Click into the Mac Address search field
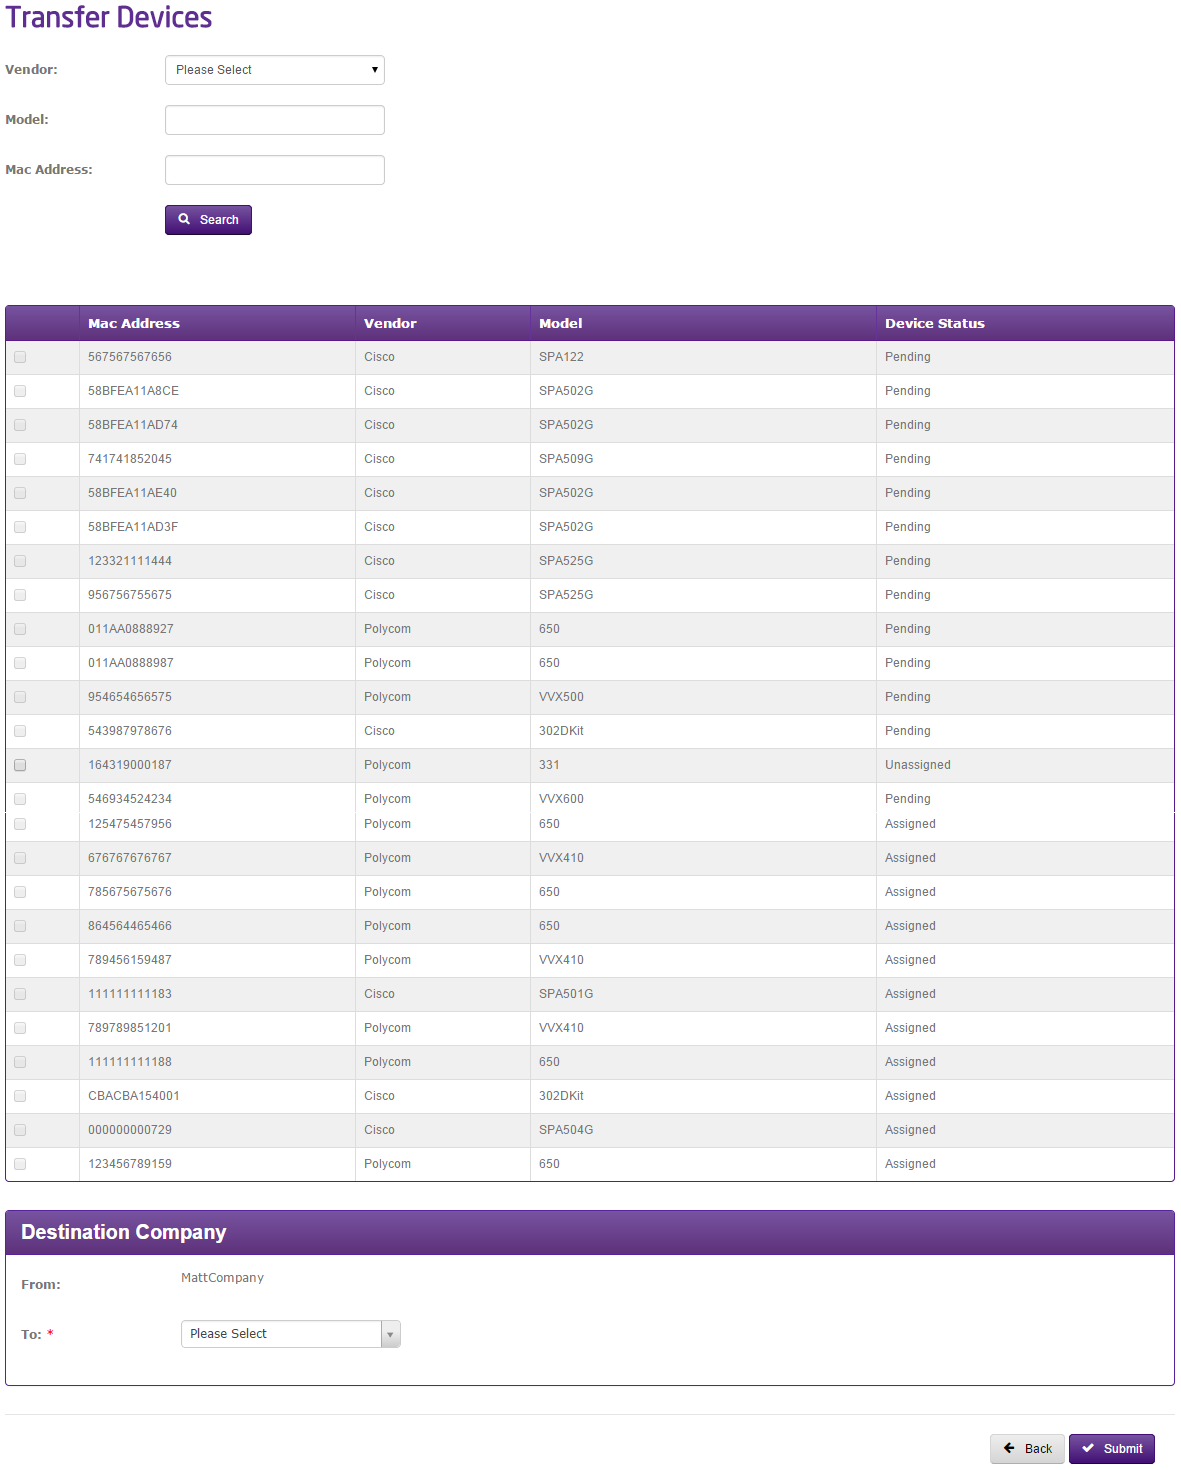 click(x=275, y=170)
